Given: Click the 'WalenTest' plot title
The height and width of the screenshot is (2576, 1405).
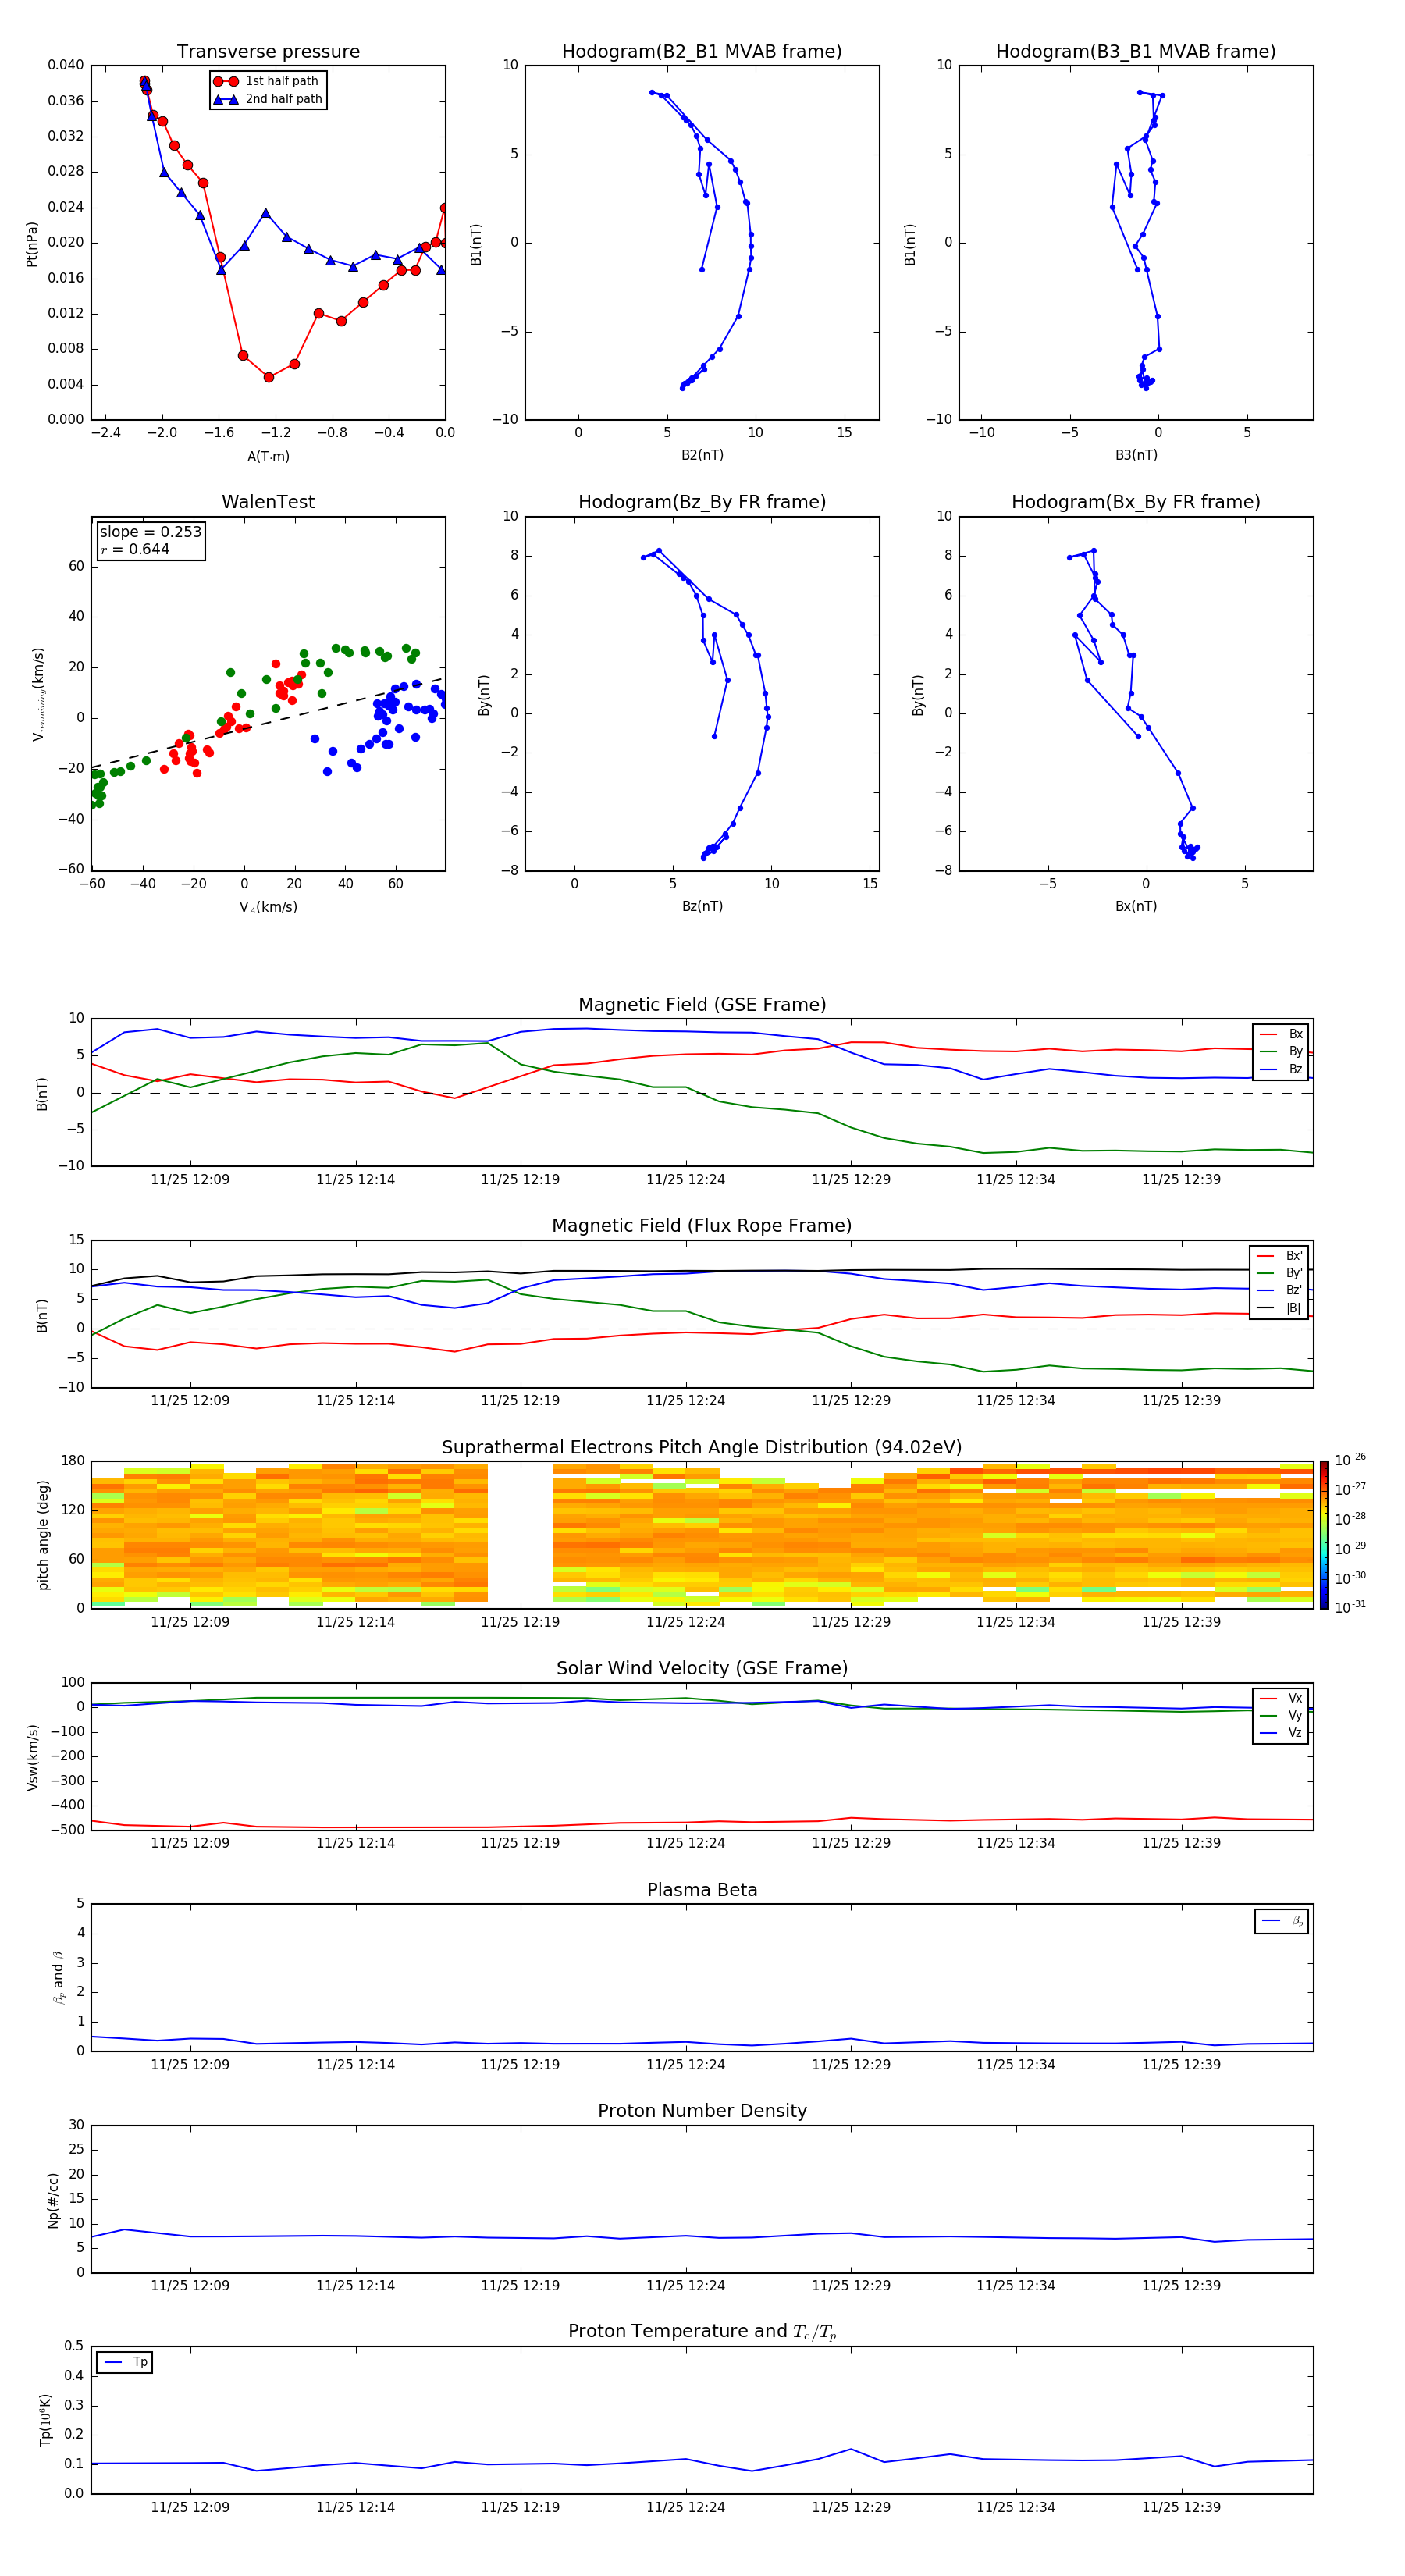Looking at the screenshot, I should coord(268,502).
